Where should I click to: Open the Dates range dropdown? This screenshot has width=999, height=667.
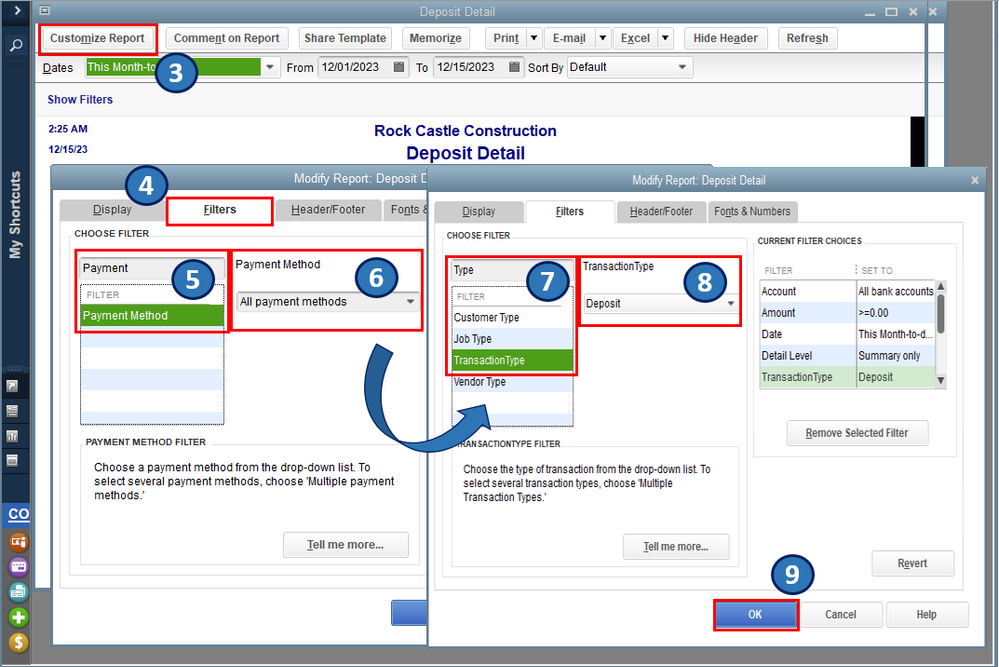click(270, 67)
